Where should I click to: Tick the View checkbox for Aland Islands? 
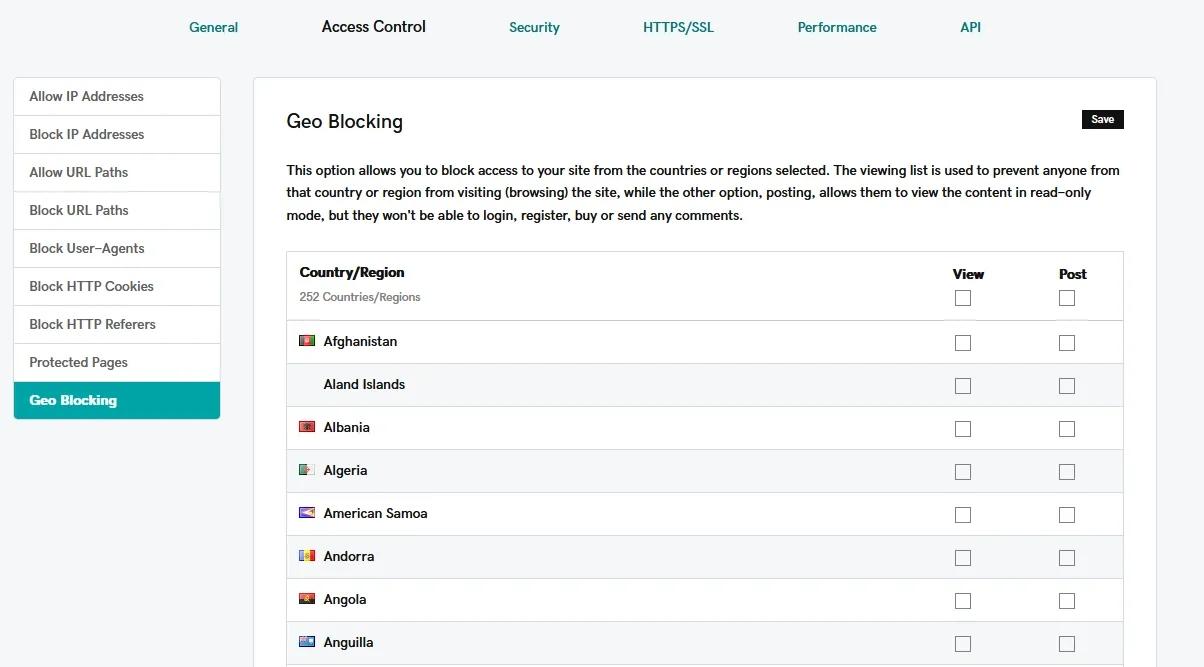coord(963,386)
